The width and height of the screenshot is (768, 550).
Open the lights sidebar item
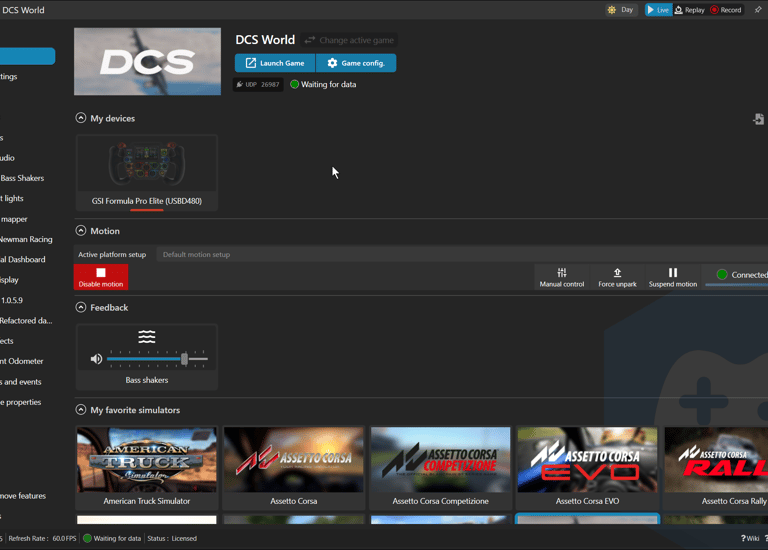[x=12, y=198]
